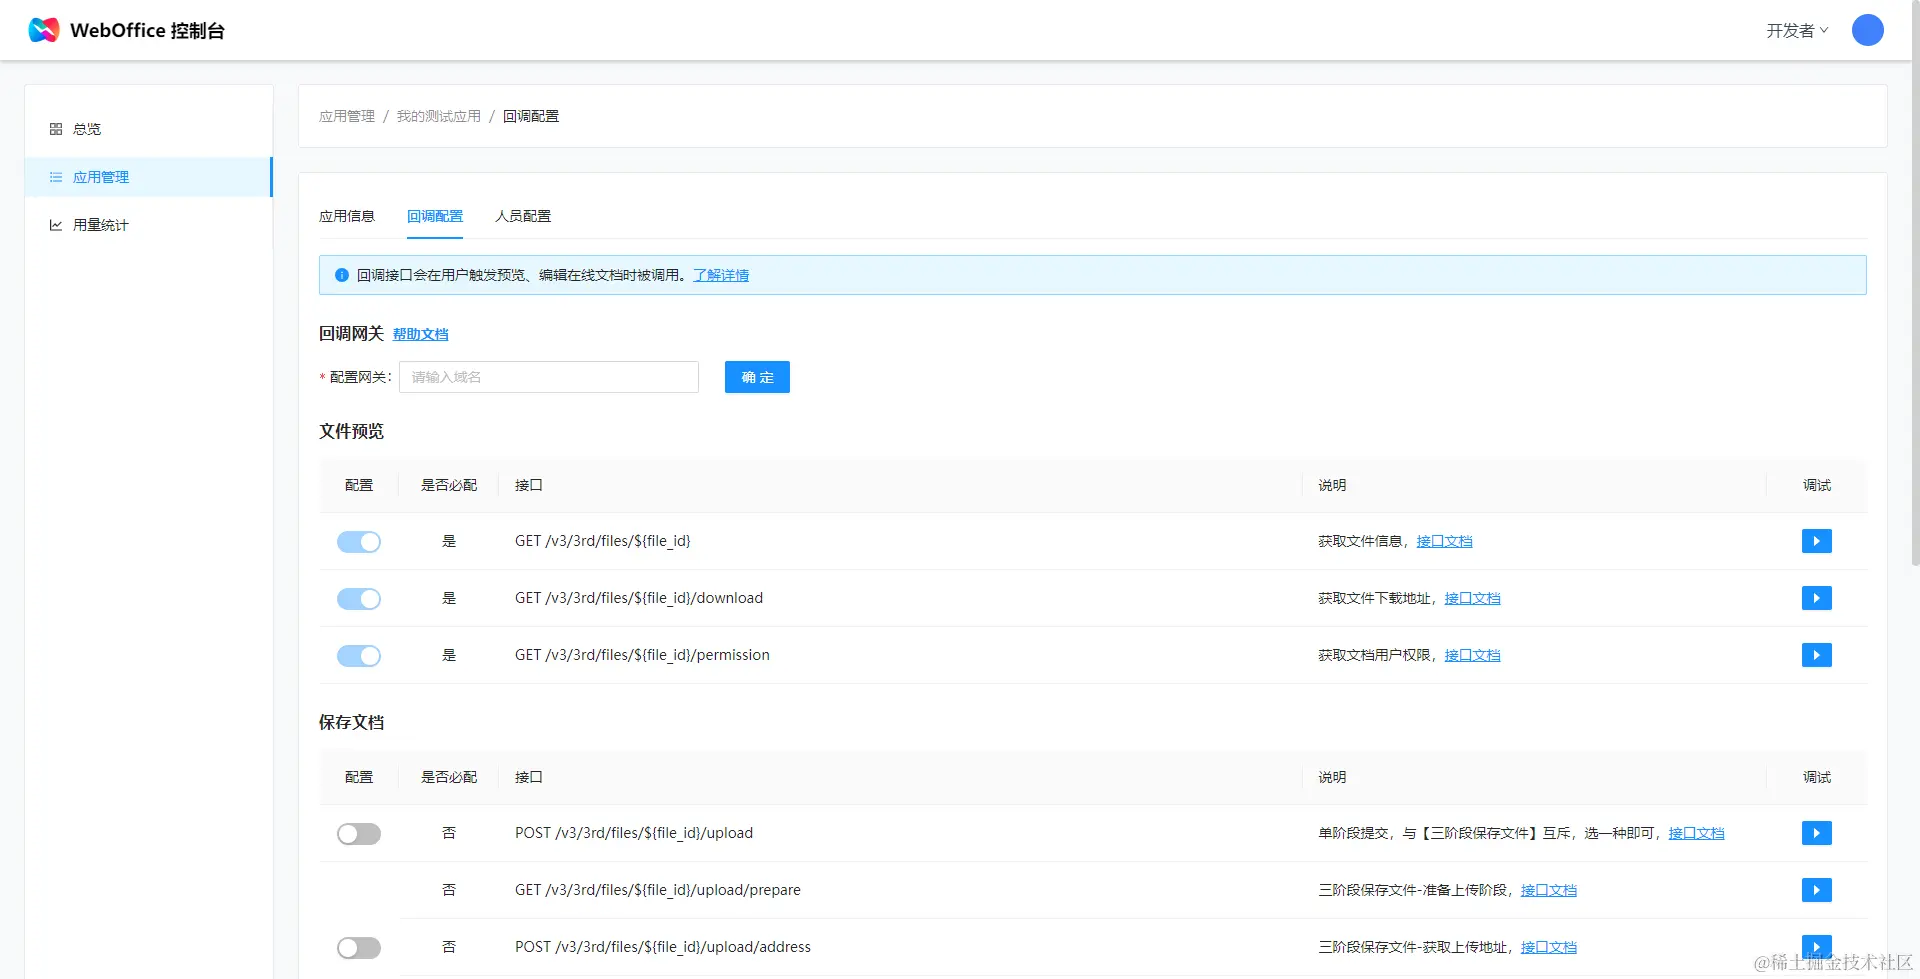Image resolution: width=1920 pixels, height=979 pixels.
Task: Open 接口文档 link for 准备上传阶段
Action: click(x=1548, y=890)
